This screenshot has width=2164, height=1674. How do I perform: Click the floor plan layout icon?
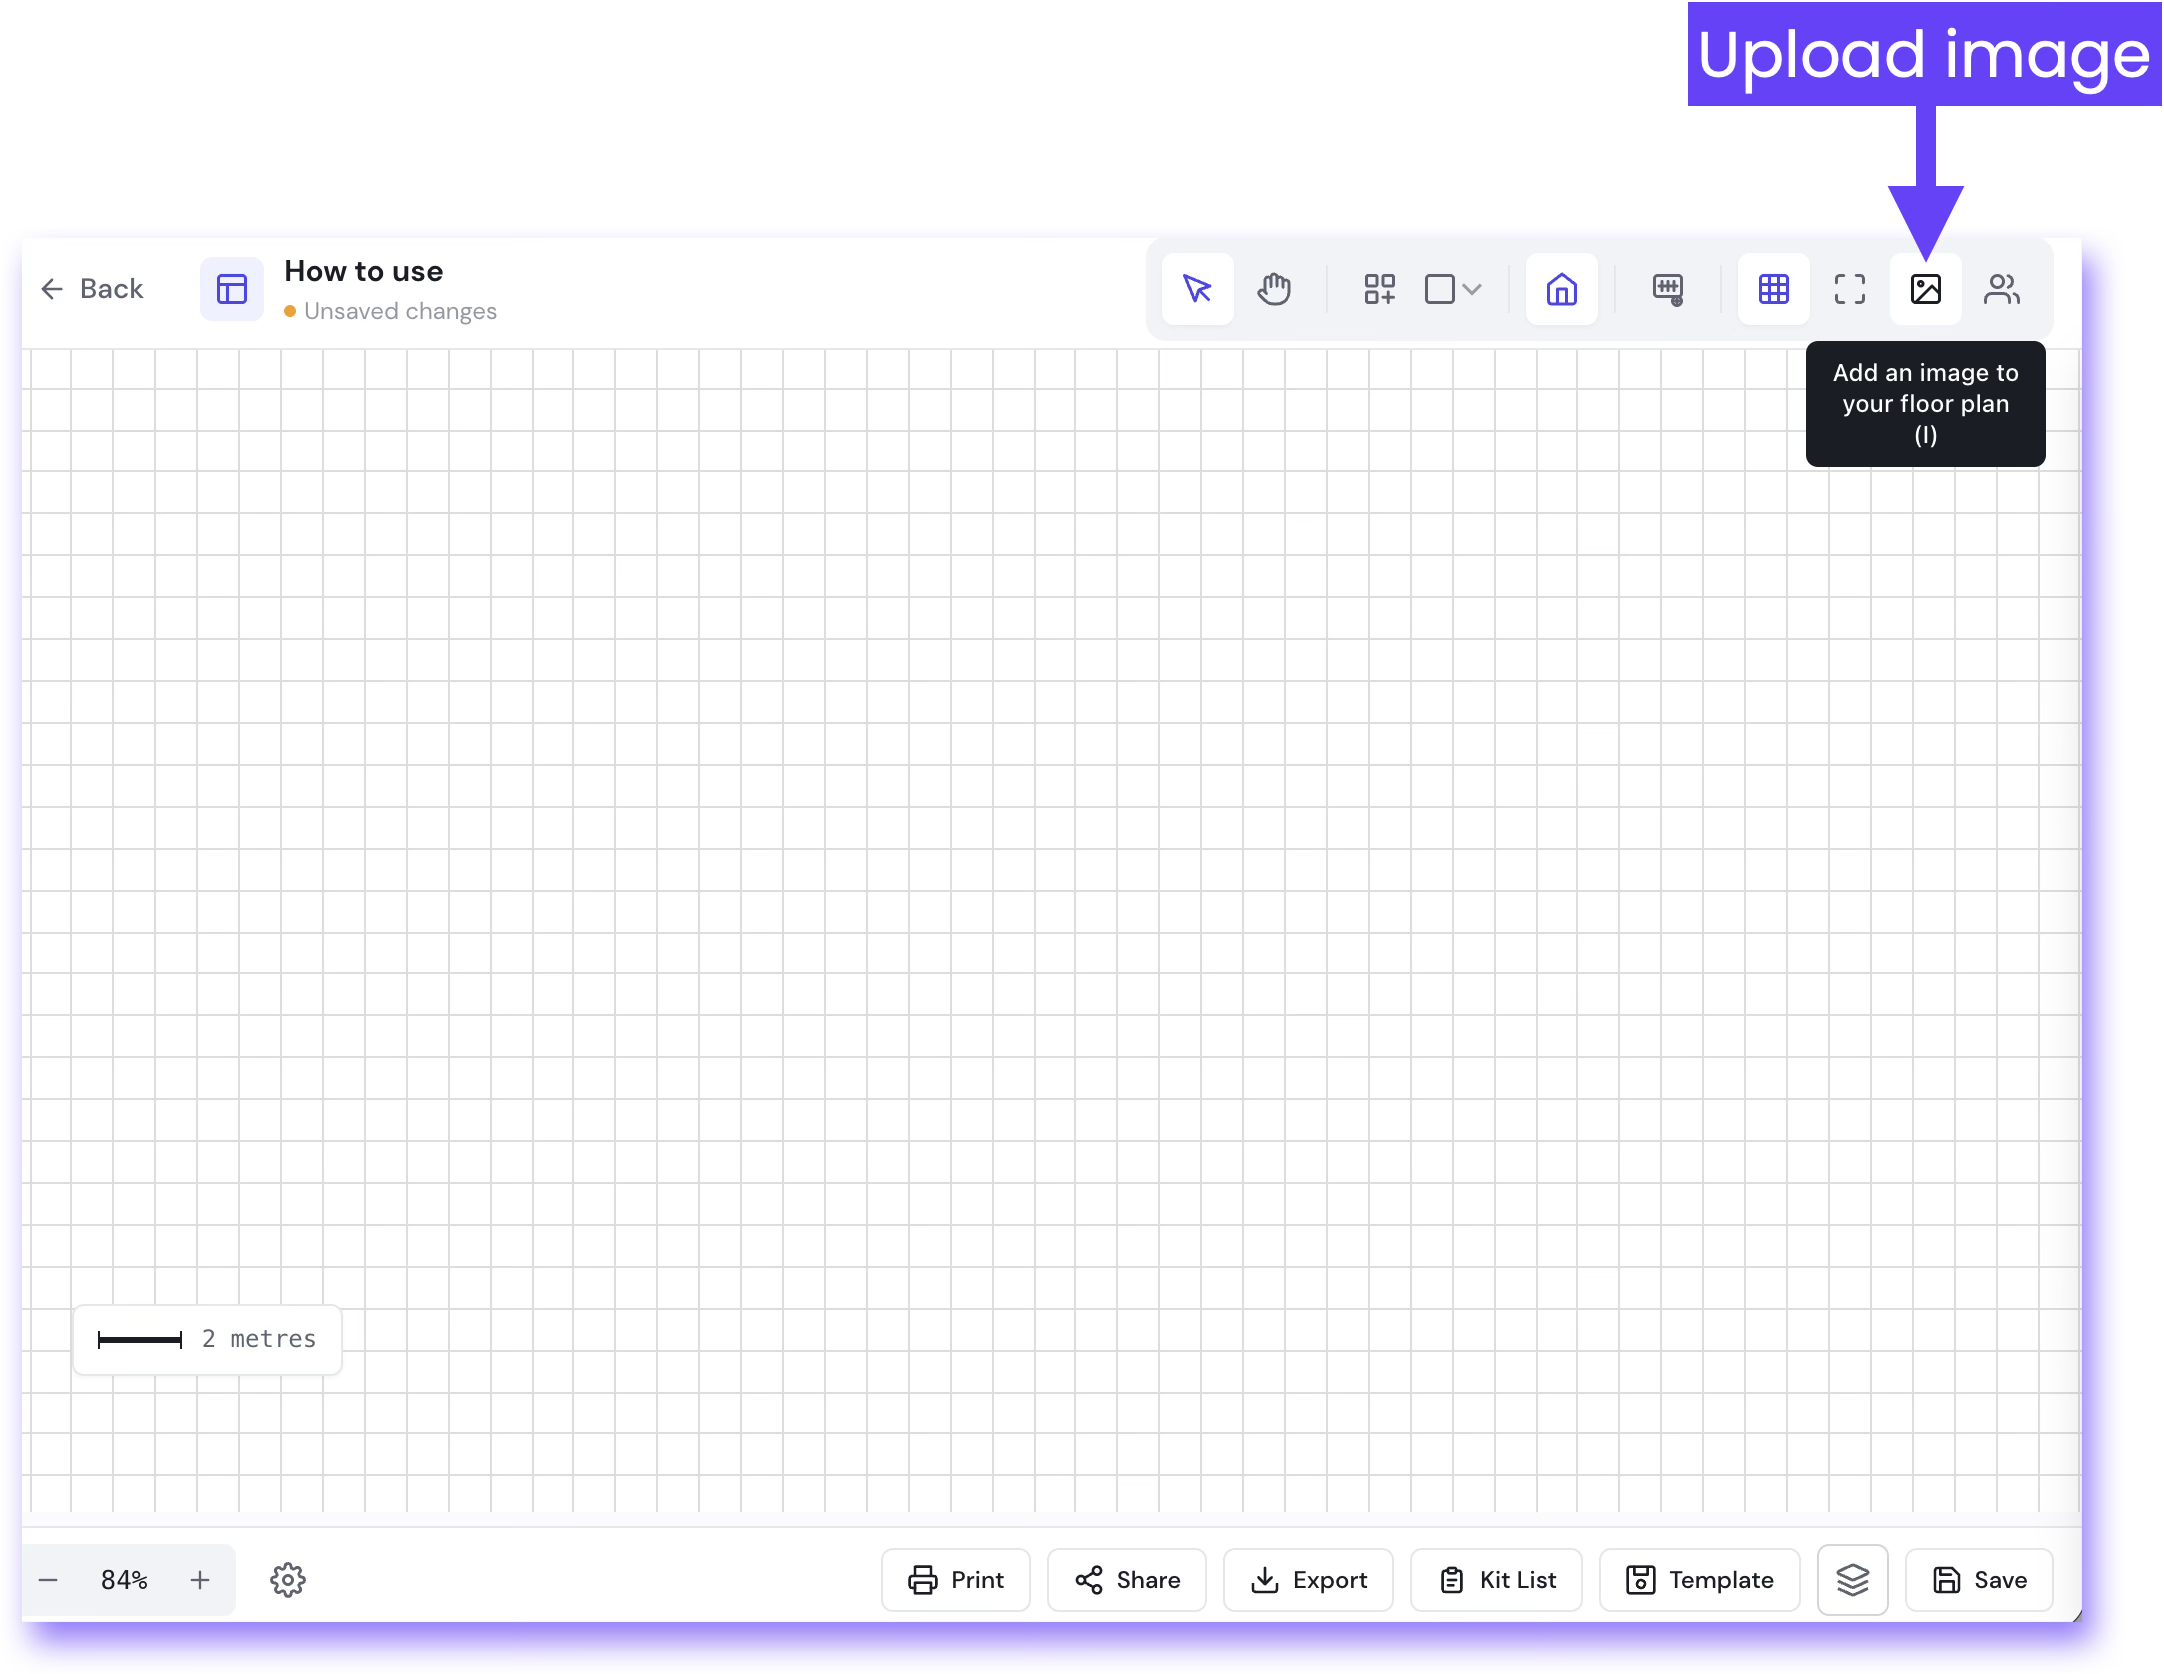(232, 289)
